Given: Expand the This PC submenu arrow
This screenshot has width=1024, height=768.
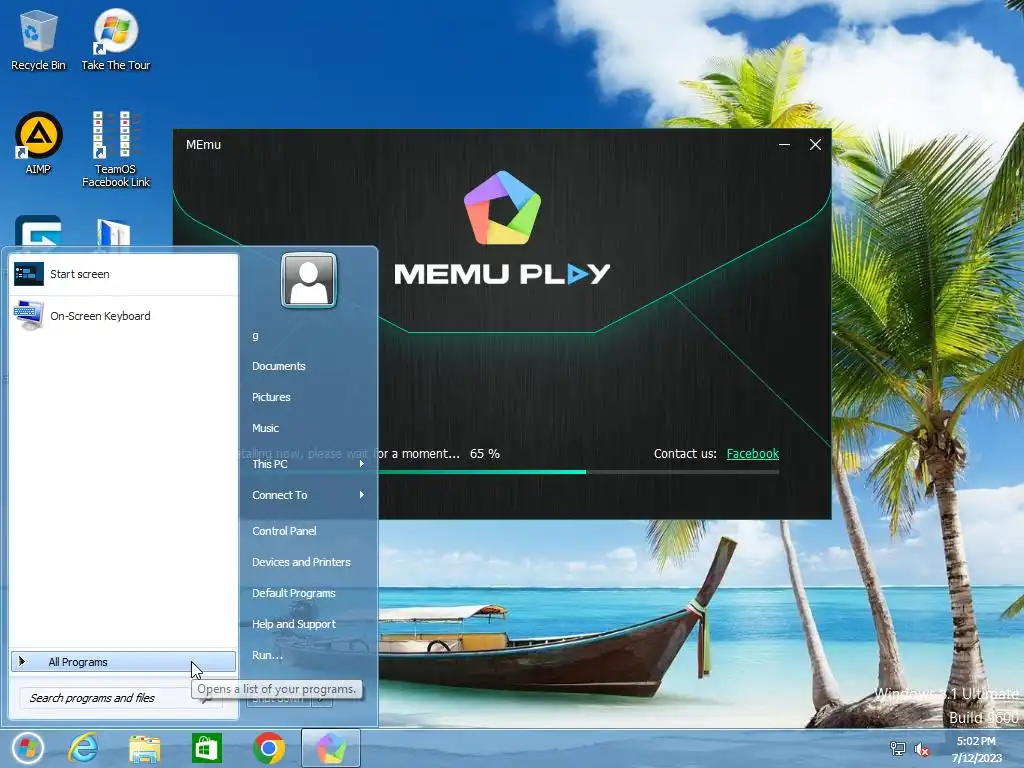Looking at the screenshot, I should pos(361,464).
